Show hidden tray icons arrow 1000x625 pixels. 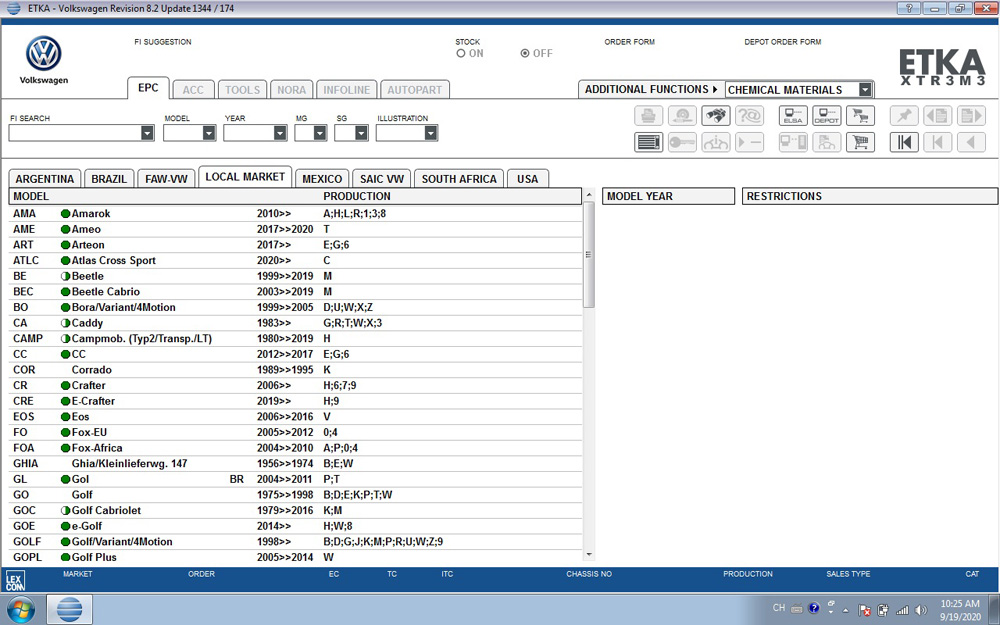pos(846,610)
